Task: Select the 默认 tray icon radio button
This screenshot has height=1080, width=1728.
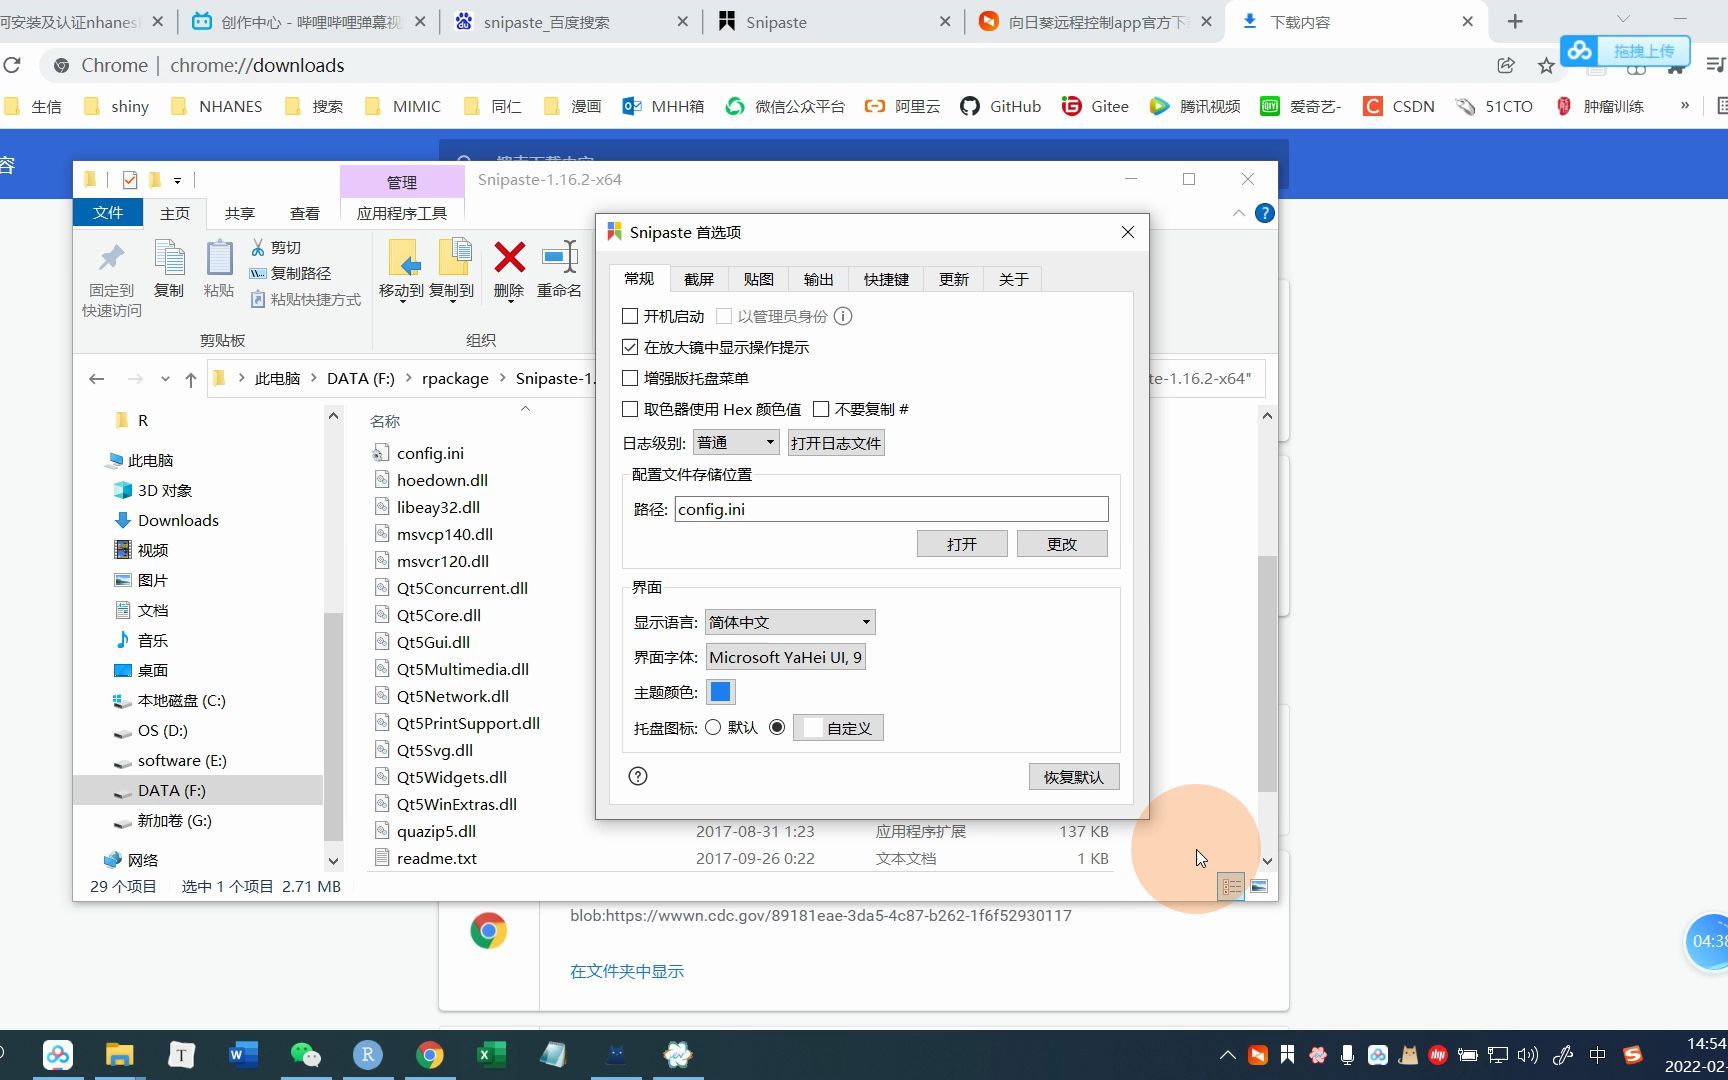Action: pyautogui.click(x=713, y=727)
